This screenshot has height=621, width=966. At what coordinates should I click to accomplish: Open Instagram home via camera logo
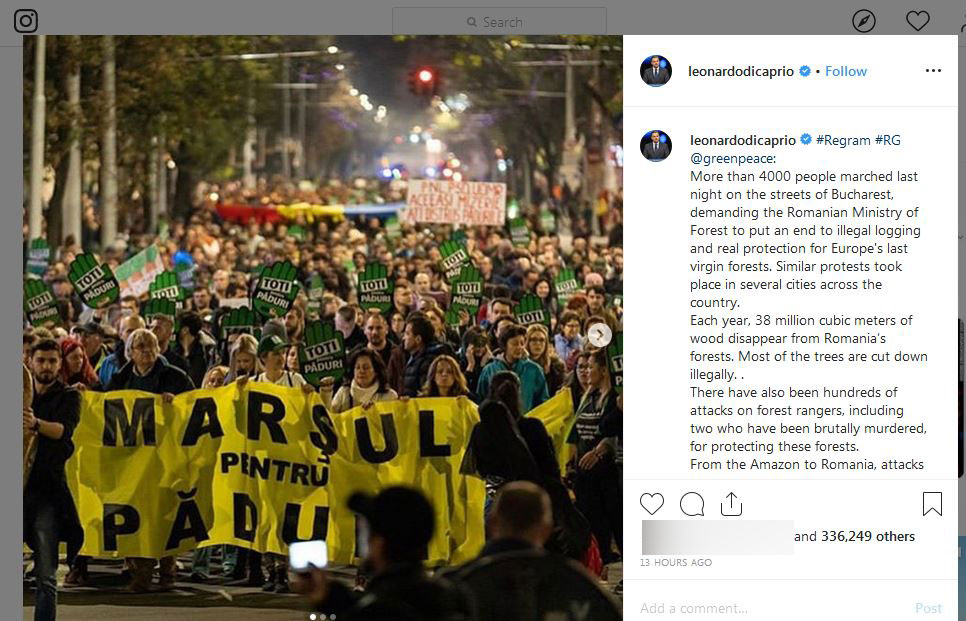click(x=26, y=21)
